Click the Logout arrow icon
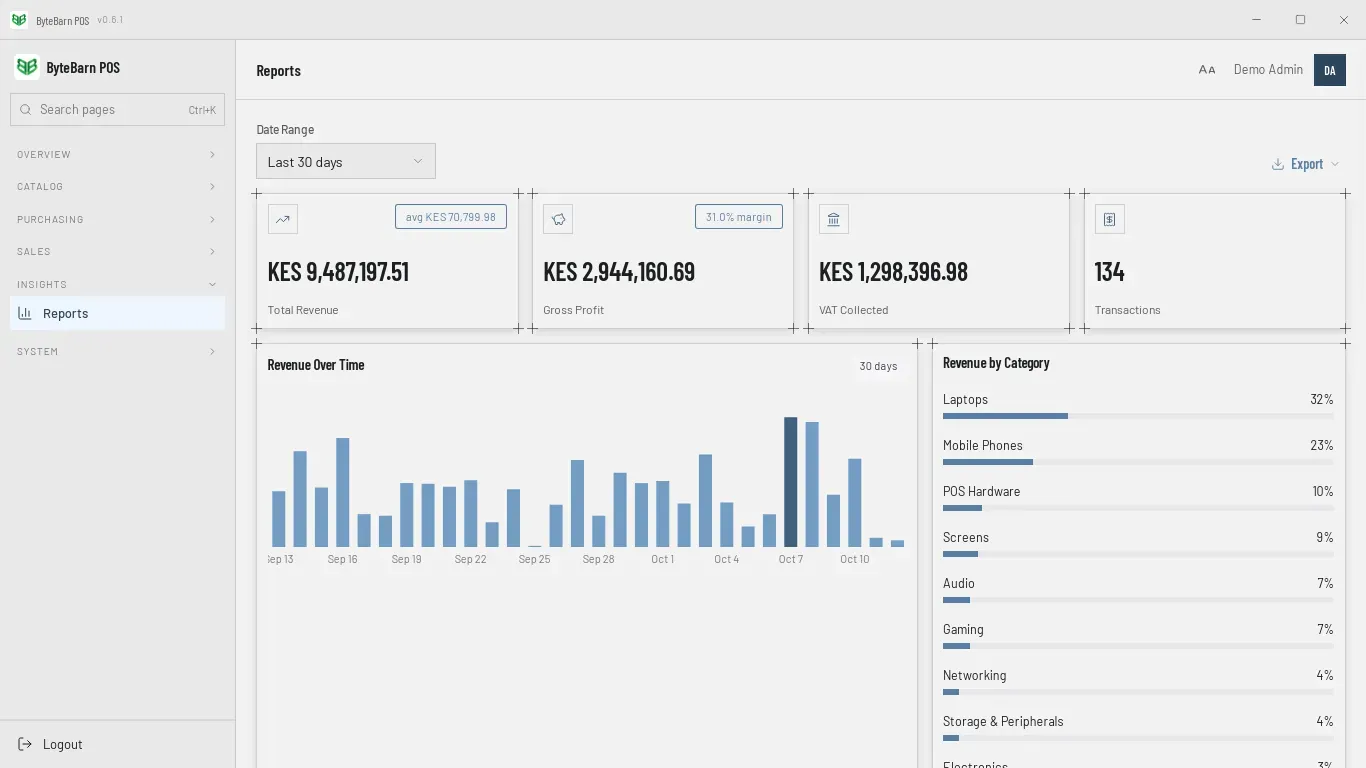 [25, 744]
